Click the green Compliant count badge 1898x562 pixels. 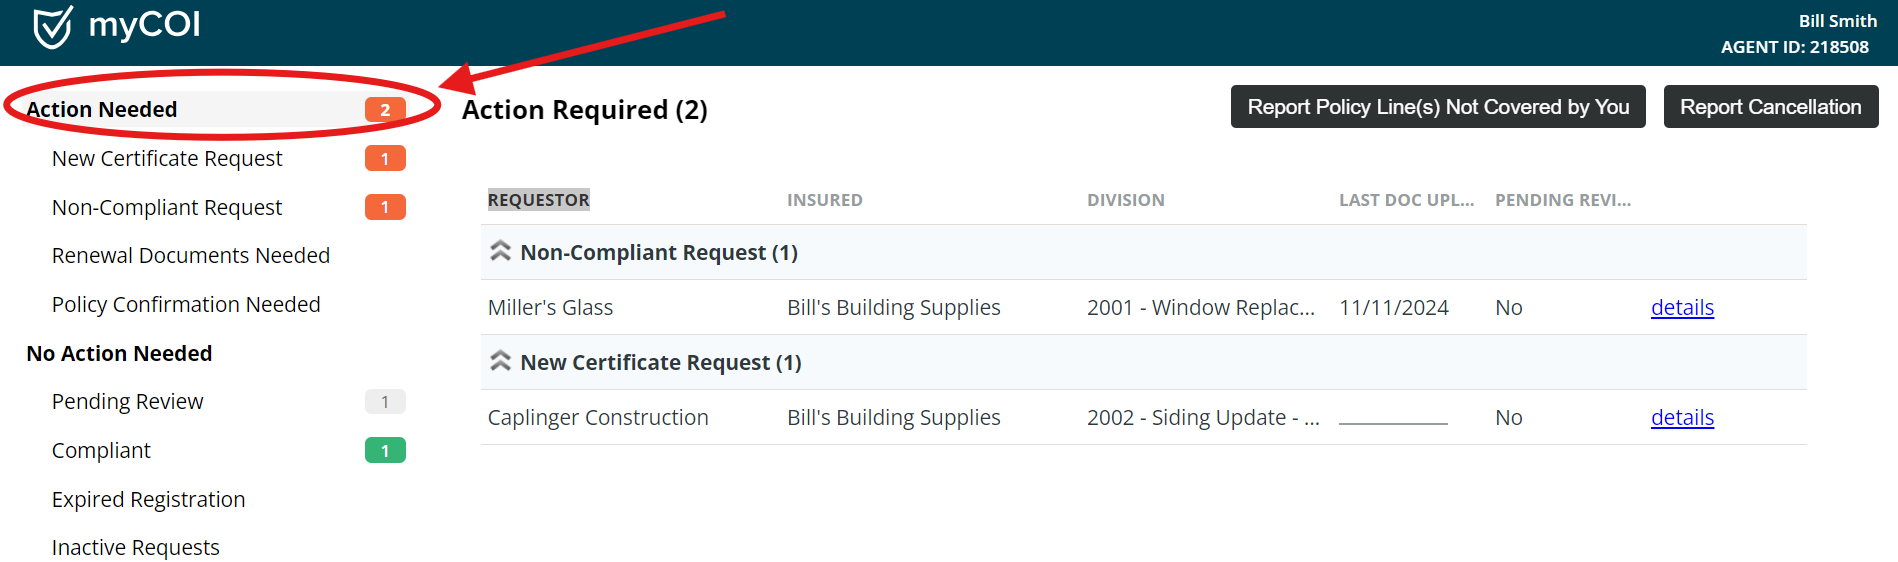[385, 451]
